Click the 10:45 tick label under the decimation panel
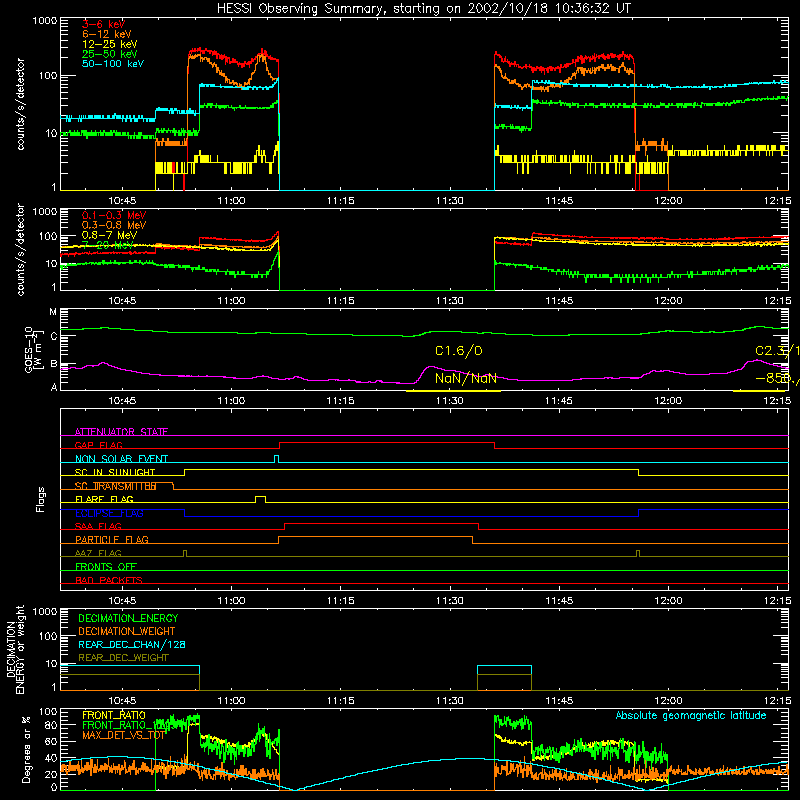 122,701
